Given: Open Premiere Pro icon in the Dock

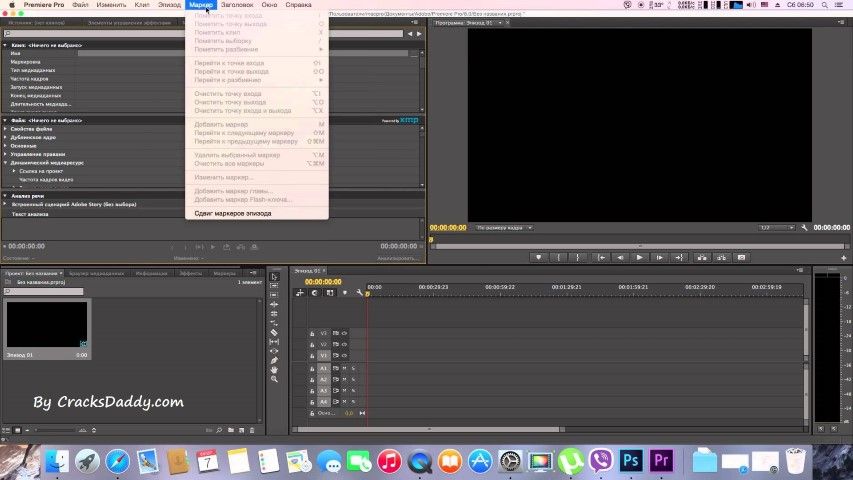Looking at the screenshot, I should click(662, 460).
